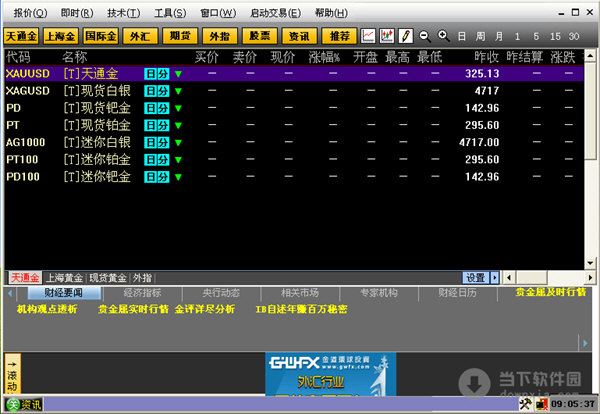Click the zoom out magnifier
Viewport: 600px width, 414px height.
click(x=425, y=36)
